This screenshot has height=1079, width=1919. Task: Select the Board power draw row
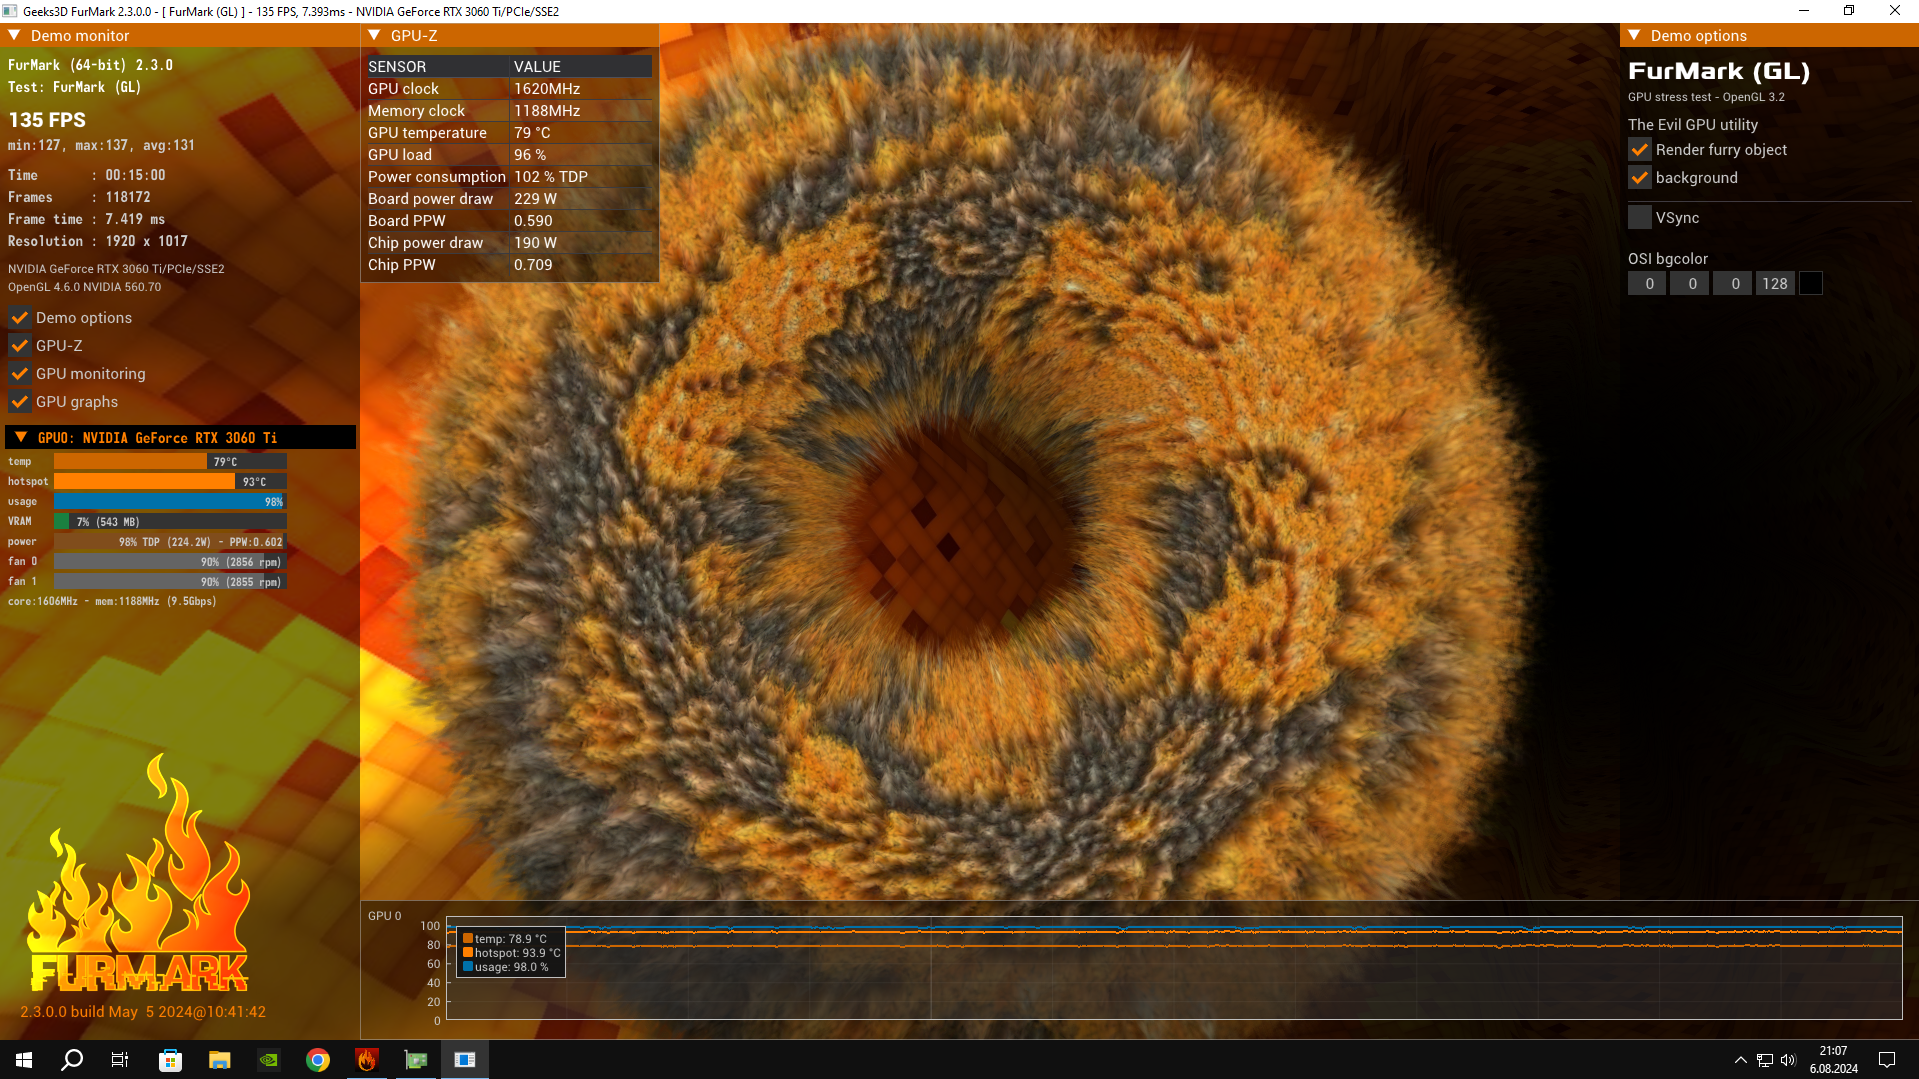pyautogui.click(x=509, y=199)
